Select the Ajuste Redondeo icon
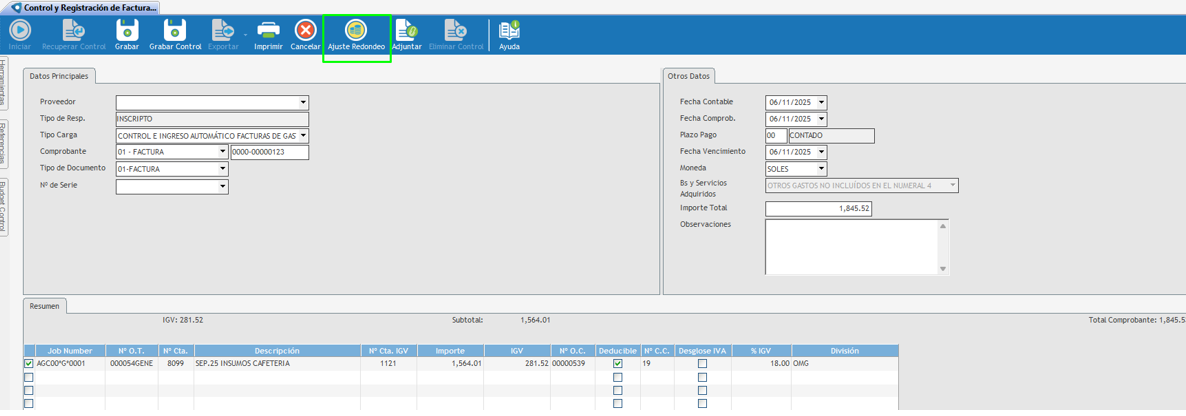The height and width of the screenshot is (416, 1186). tap(356, 32)
